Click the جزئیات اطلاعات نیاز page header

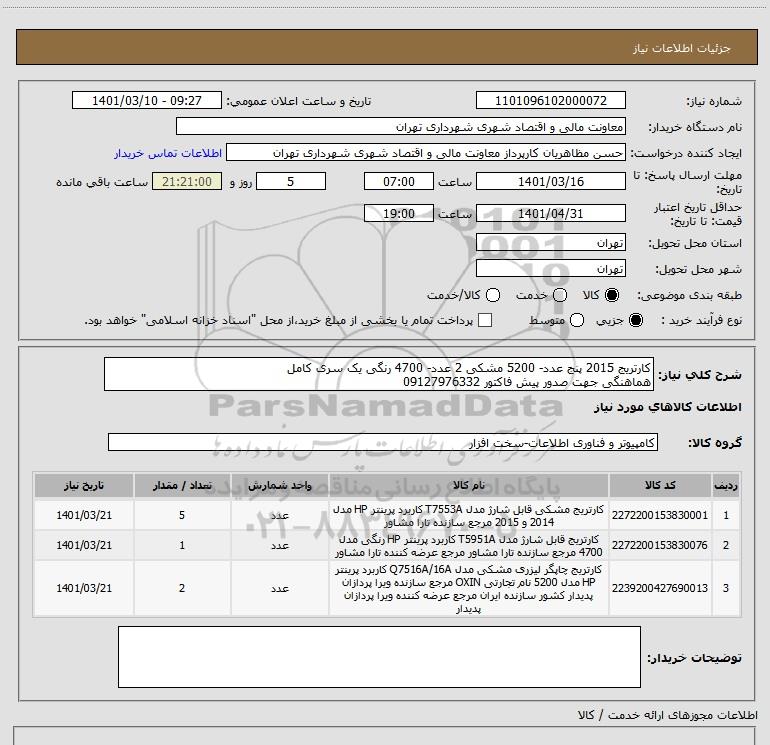(x=682, y=48)
